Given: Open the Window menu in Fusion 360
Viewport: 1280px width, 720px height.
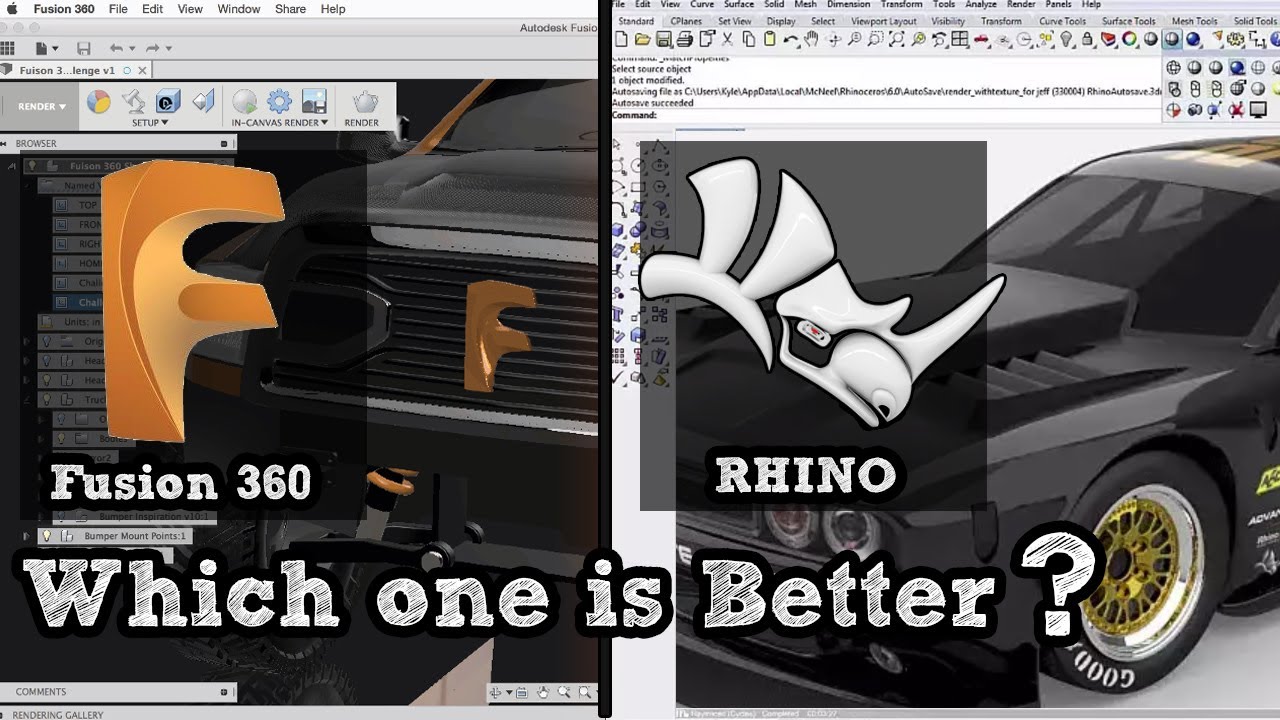Looking at the screenshot, I should (x=239, y=9).
